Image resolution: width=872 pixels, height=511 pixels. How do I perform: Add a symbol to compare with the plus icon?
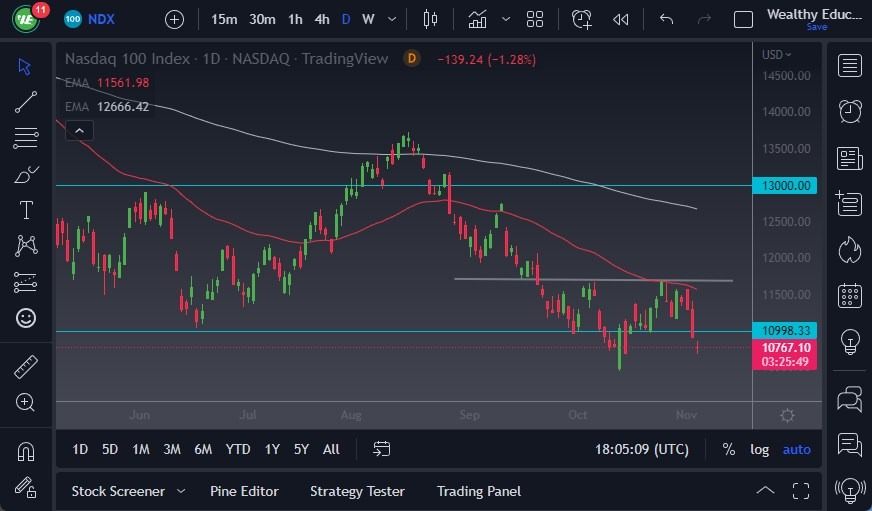tap(174, 20)
